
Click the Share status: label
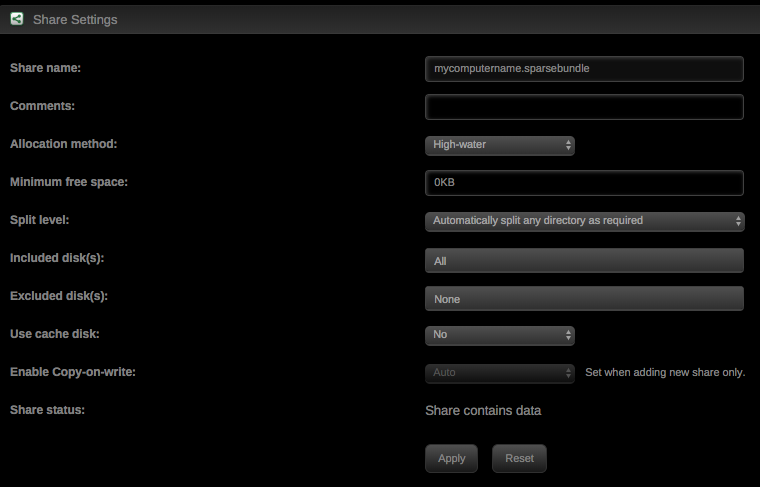pyautogui.click(x=48, y=410)
